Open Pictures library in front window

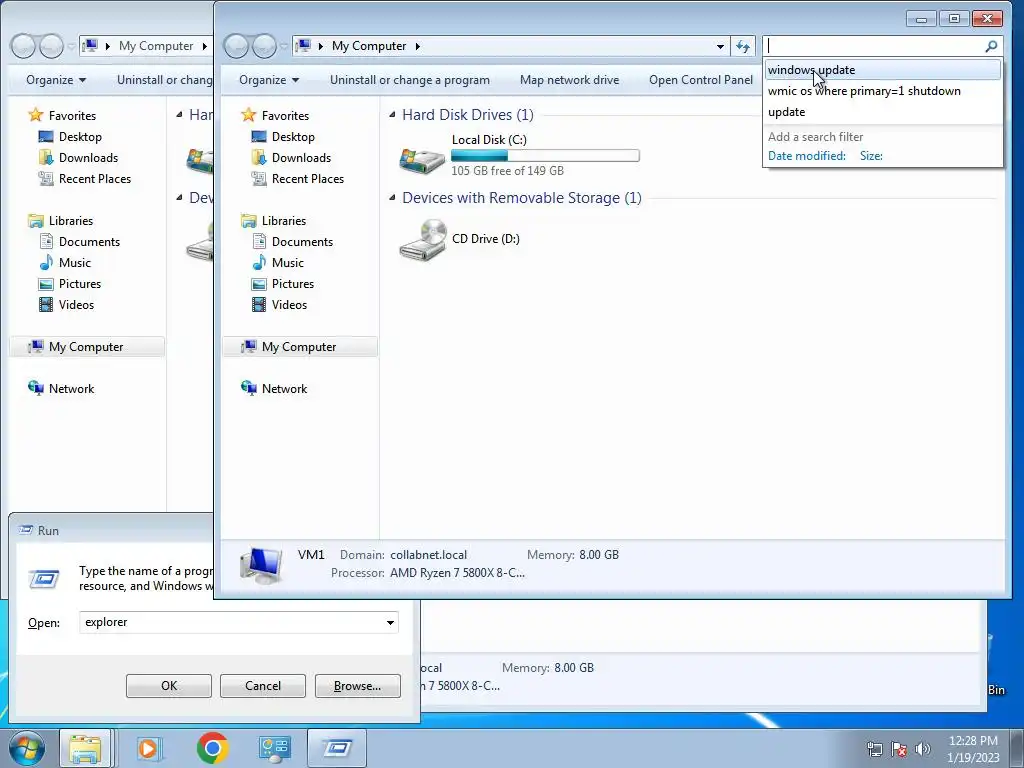(293, 283)
